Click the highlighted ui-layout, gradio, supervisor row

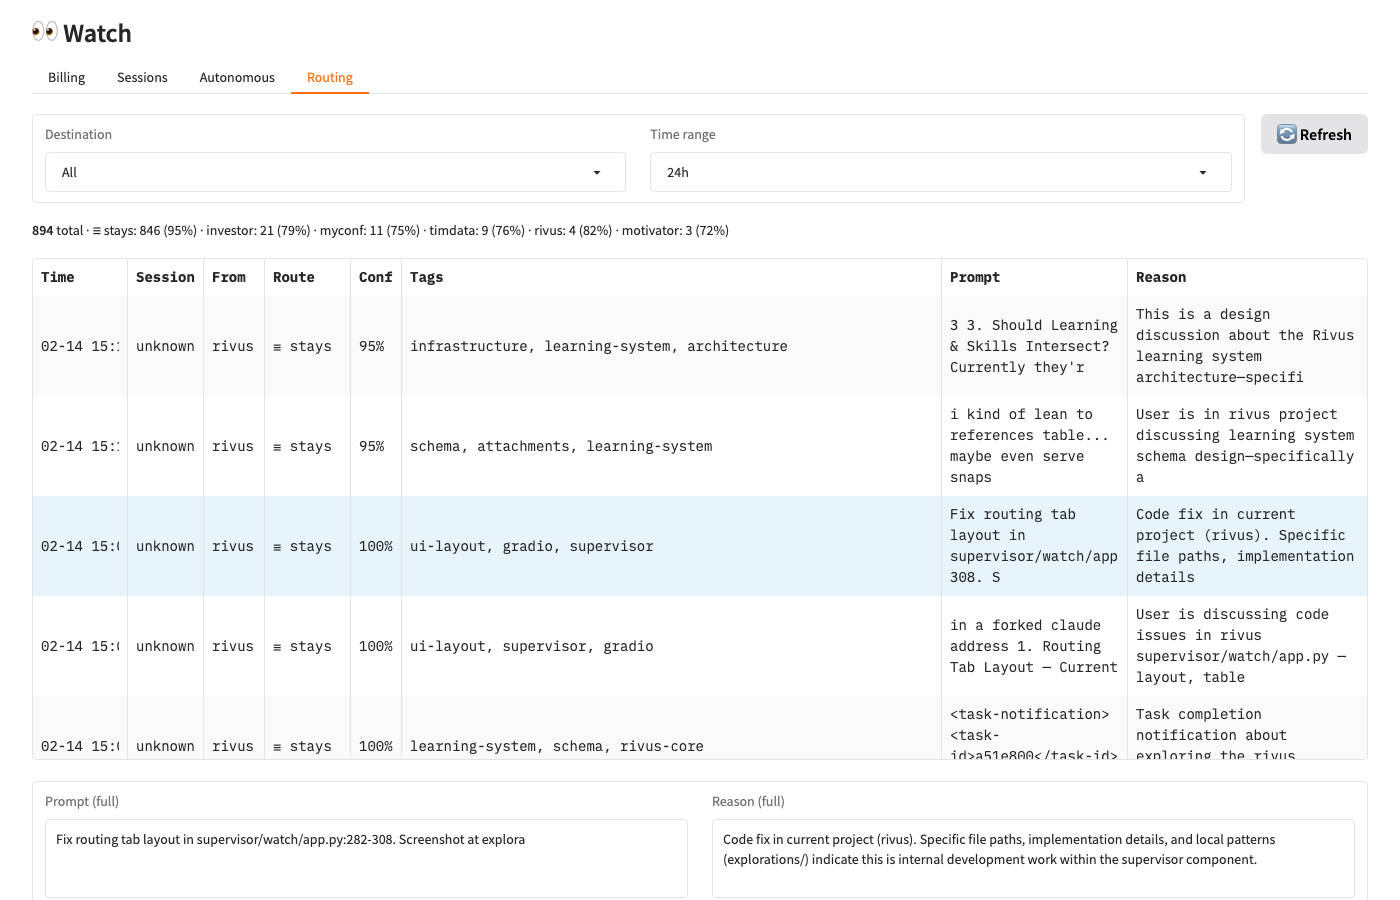point(531,546)
